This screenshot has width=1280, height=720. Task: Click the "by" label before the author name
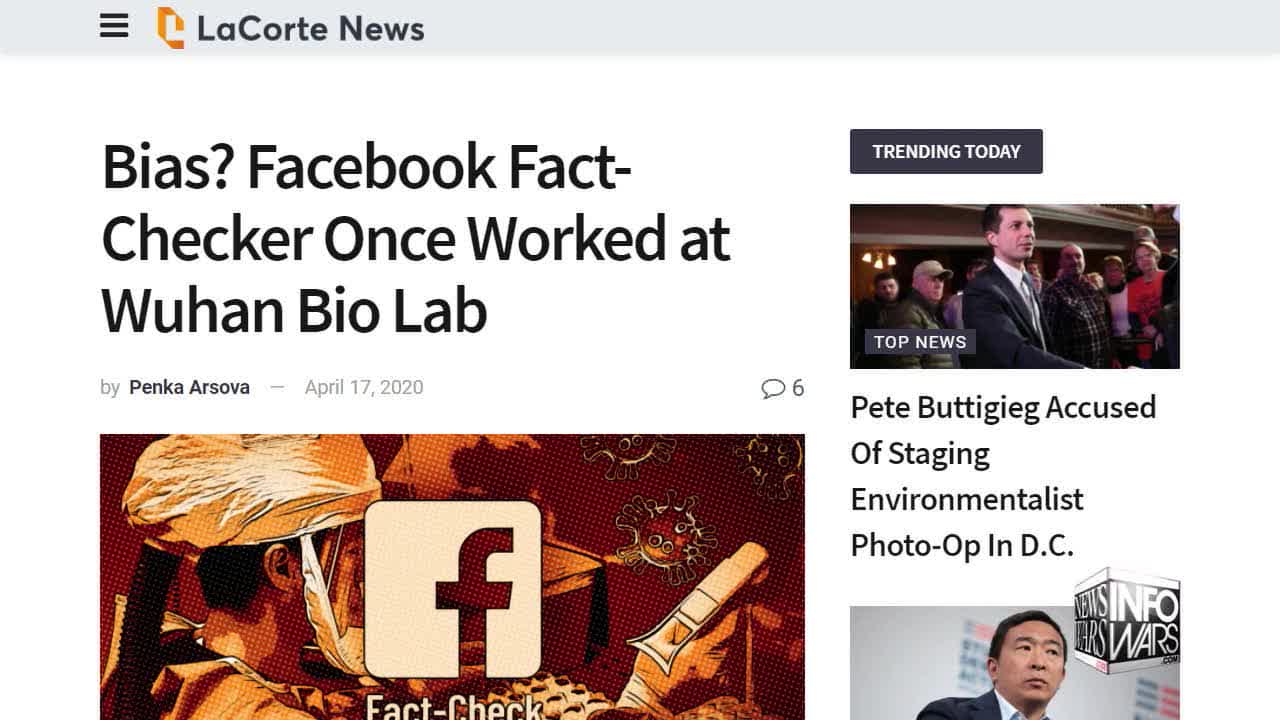tap(110, 388)
